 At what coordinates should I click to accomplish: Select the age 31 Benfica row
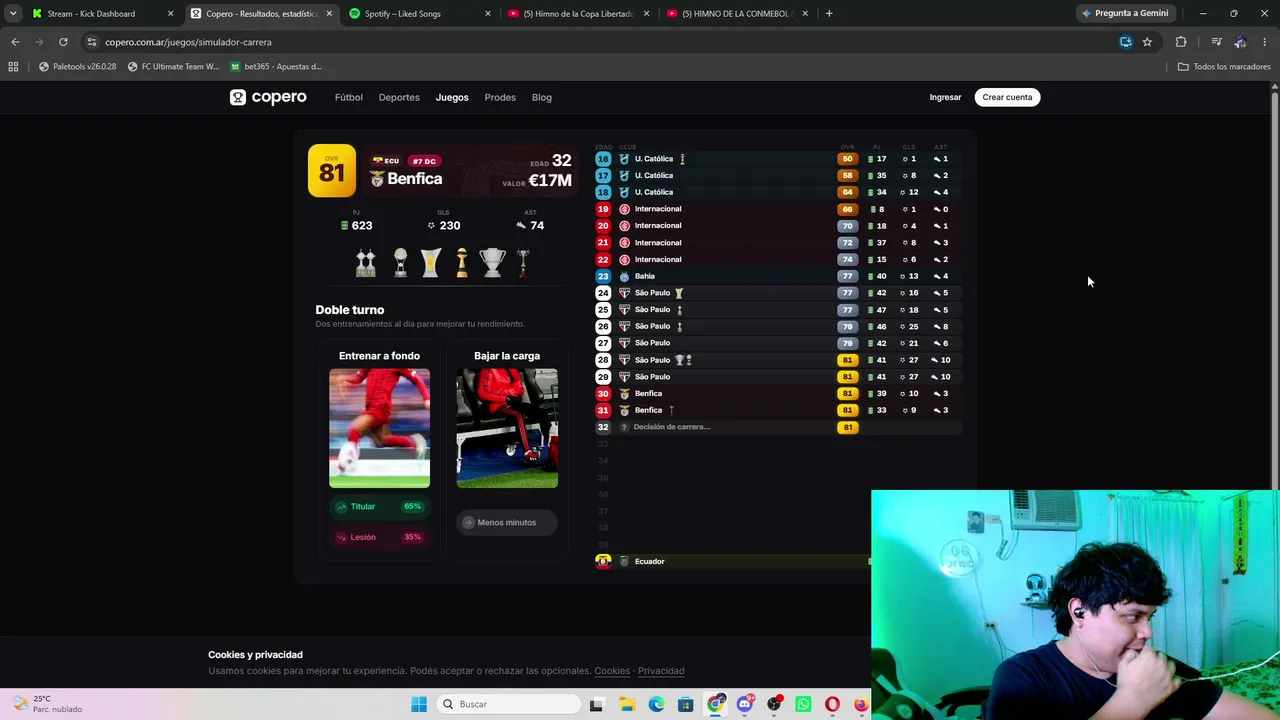coord(778,410)
